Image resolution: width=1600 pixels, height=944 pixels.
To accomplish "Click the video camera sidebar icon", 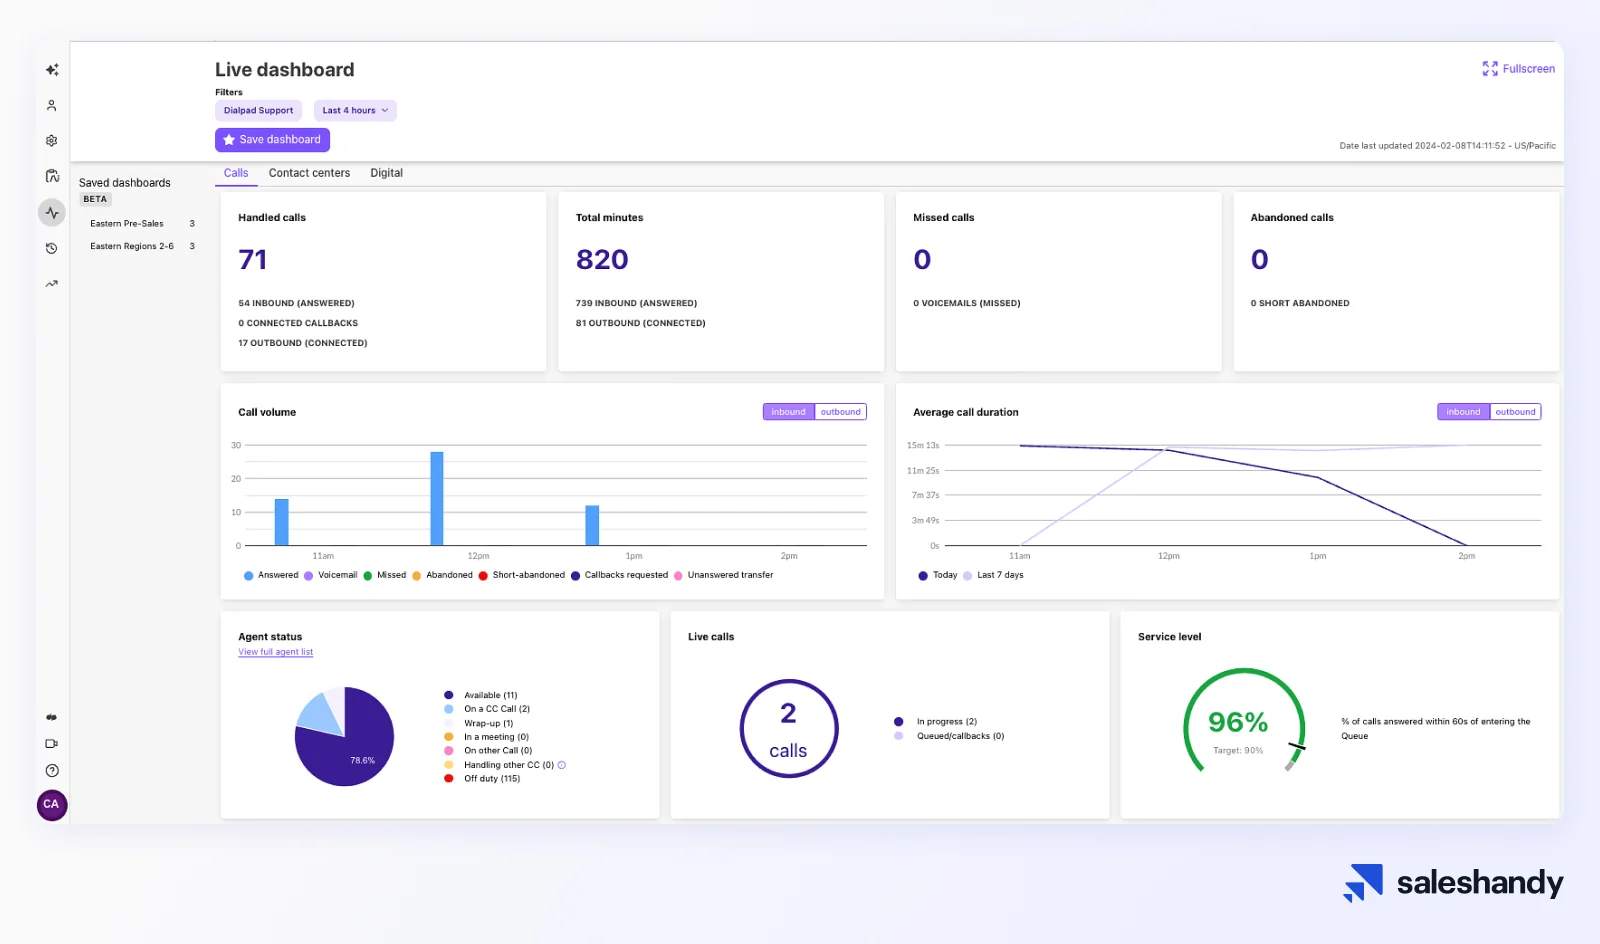I will pyautogui.click(x=52, y=744).
